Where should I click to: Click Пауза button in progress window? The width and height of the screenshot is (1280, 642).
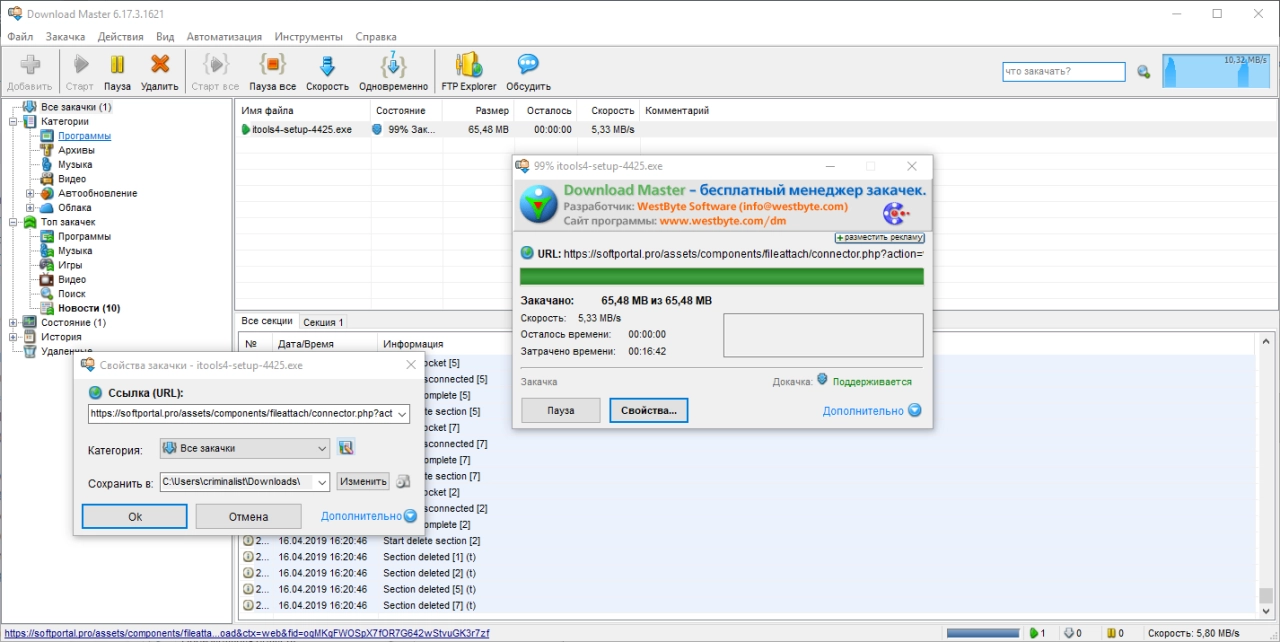[x=561, y=410]
